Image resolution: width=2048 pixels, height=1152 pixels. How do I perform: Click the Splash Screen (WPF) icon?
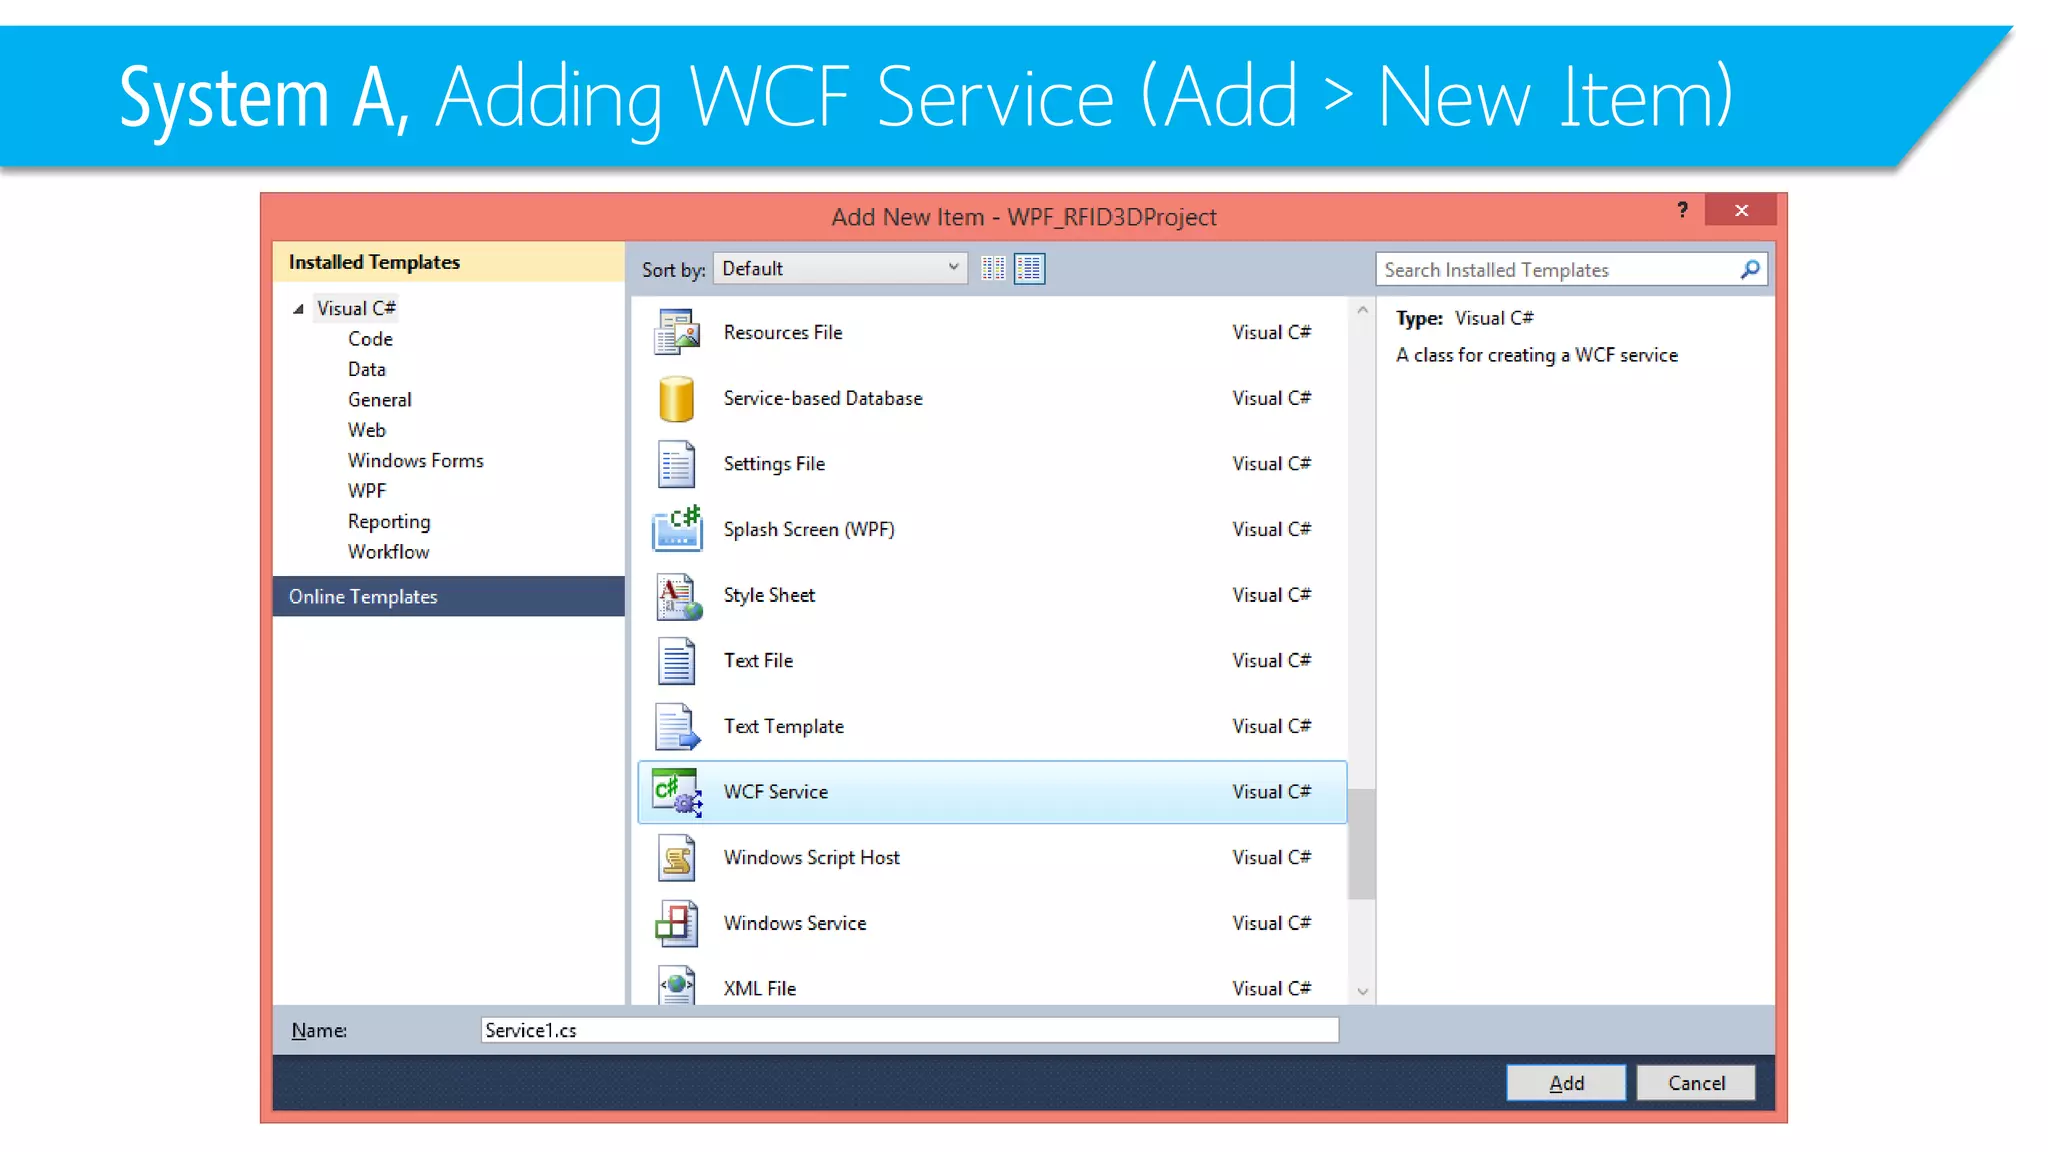[x=677, y=528]
